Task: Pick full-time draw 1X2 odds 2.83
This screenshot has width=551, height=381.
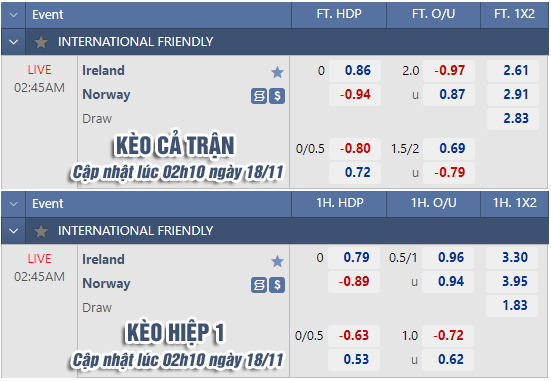Action: coord(513,118)
